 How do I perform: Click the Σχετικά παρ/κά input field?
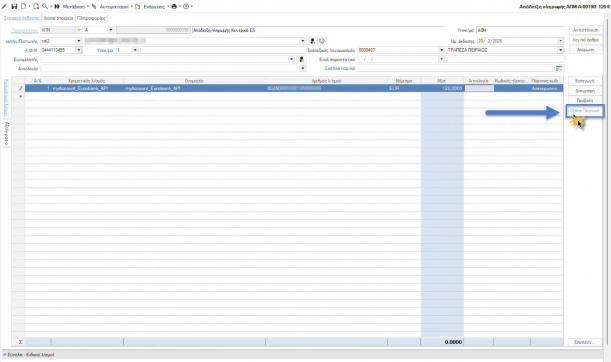455,68
